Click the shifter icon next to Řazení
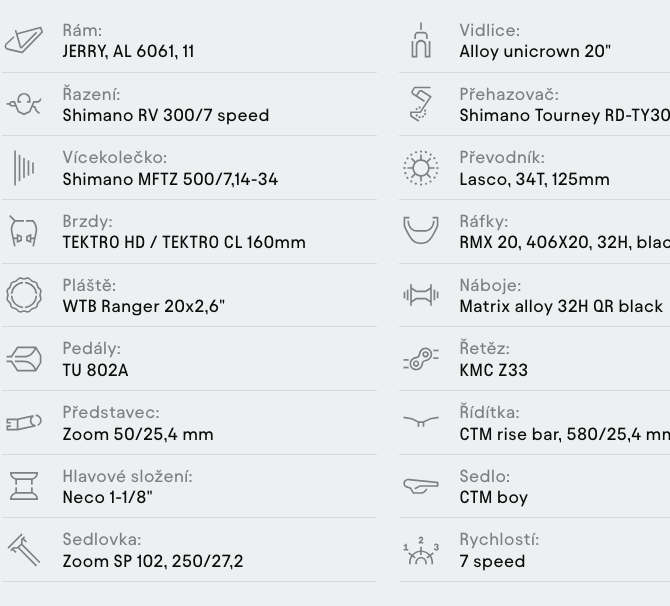This screenshot has width=670, height=606. click(x=24, y=104)
